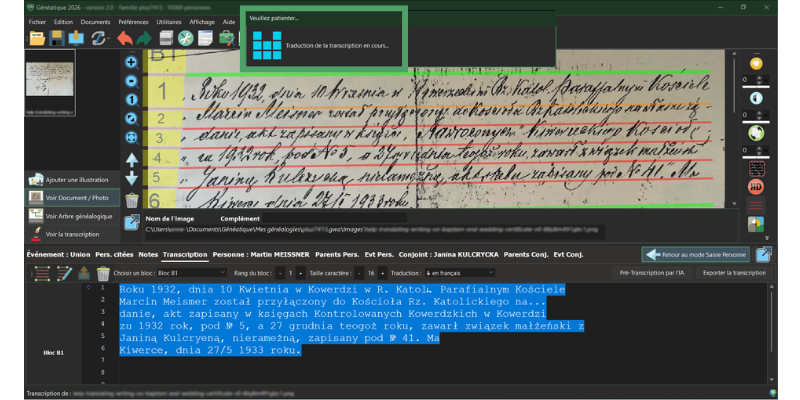Screen dimensions: 800x400
Task: Click the red HD quality icon
Action: coord(756,186)
